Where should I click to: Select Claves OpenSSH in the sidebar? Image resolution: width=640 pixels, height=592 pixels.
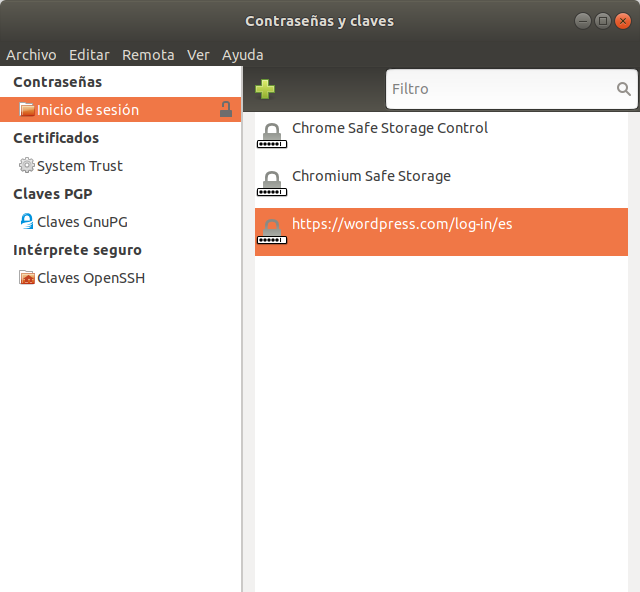[91, 278]
